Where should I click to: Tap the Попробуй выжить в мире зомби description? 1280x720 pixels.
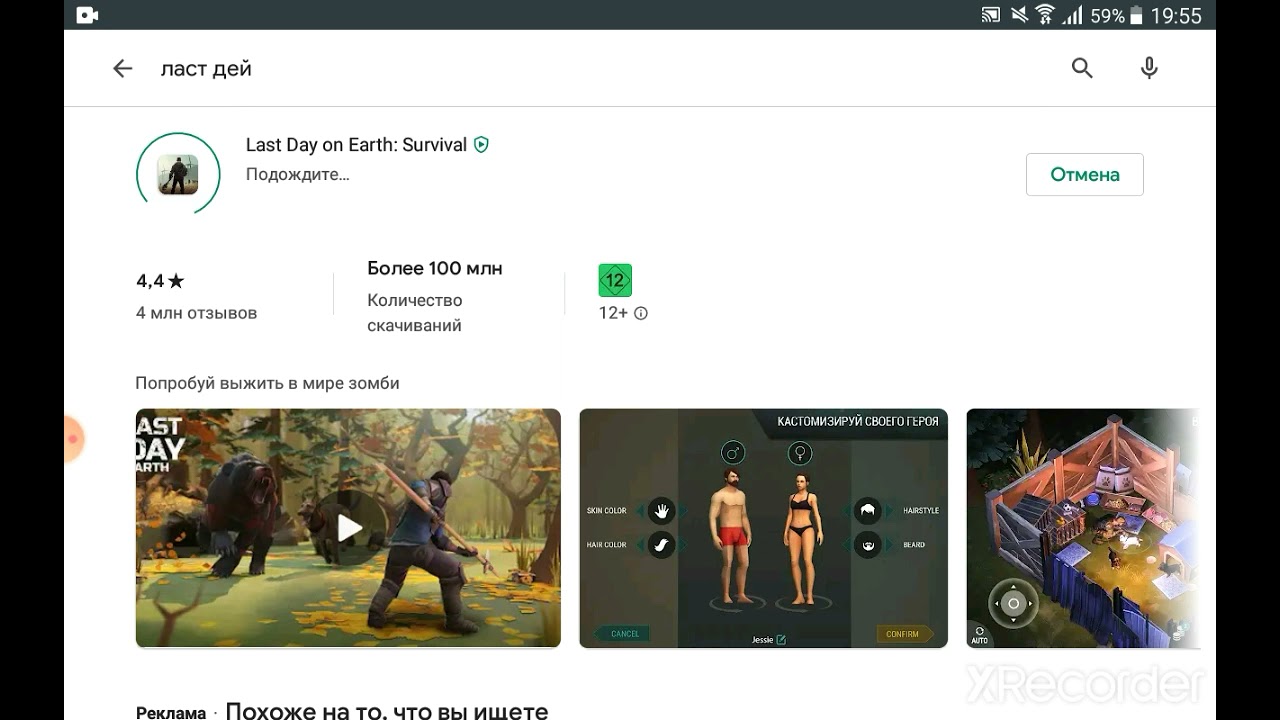(x=267, y=383)
